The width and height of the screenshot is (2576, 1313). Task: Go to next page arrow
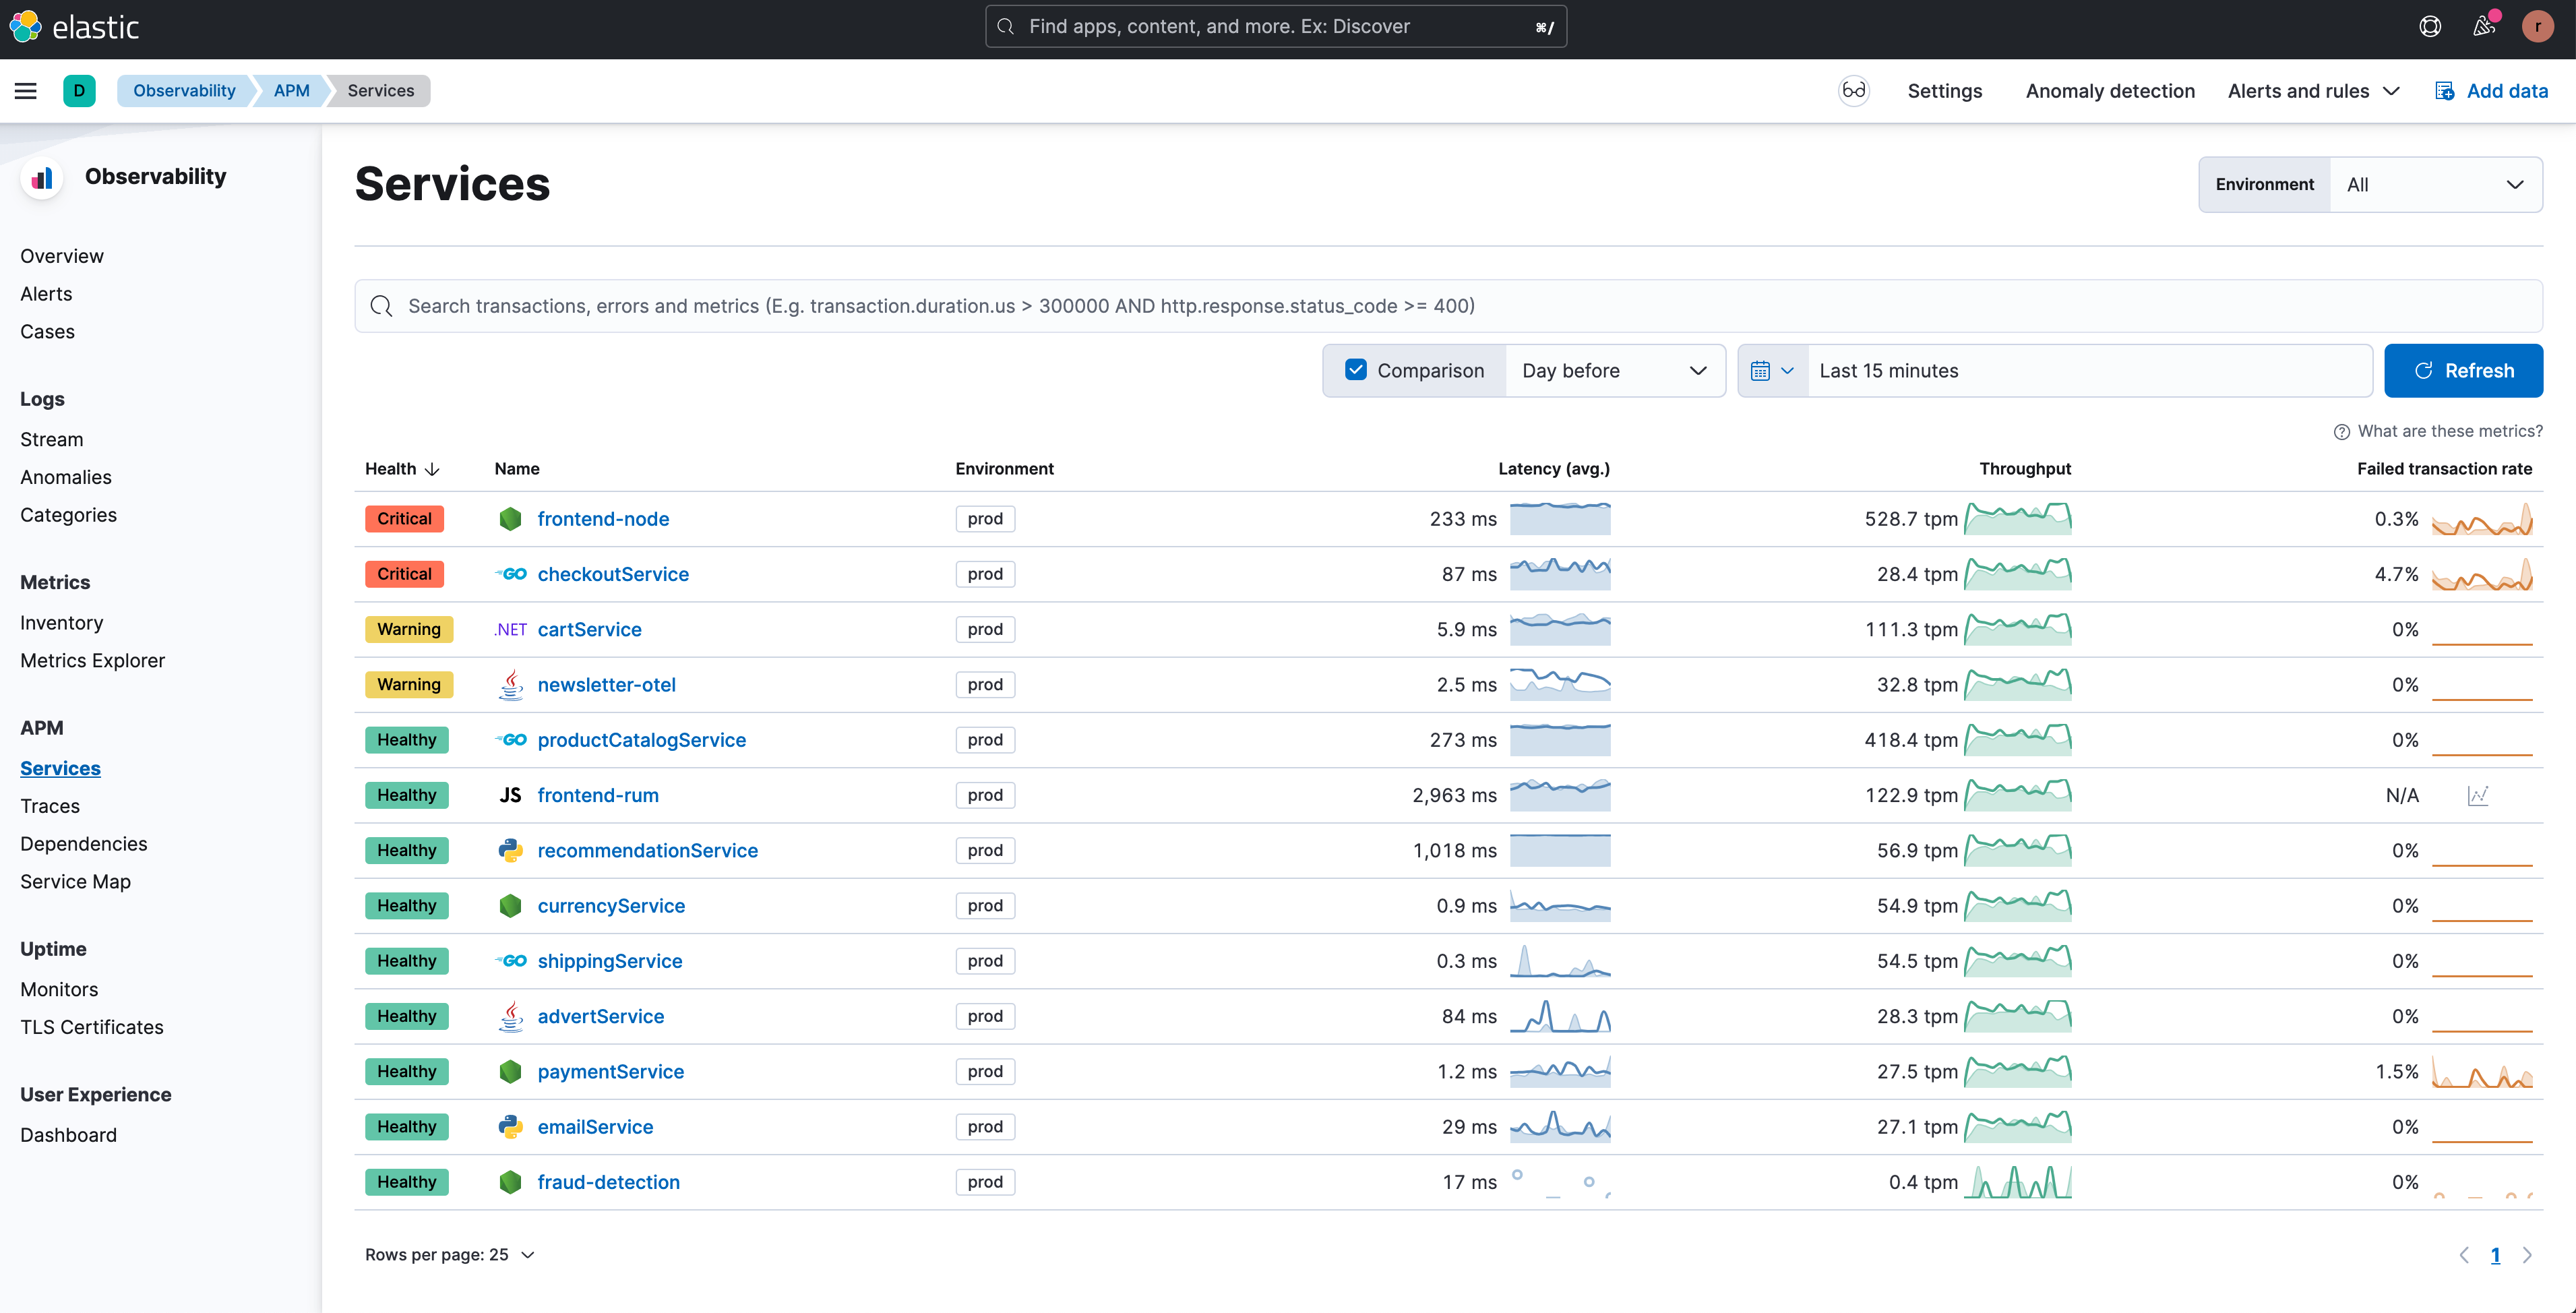click(x=2527, y=1255)
